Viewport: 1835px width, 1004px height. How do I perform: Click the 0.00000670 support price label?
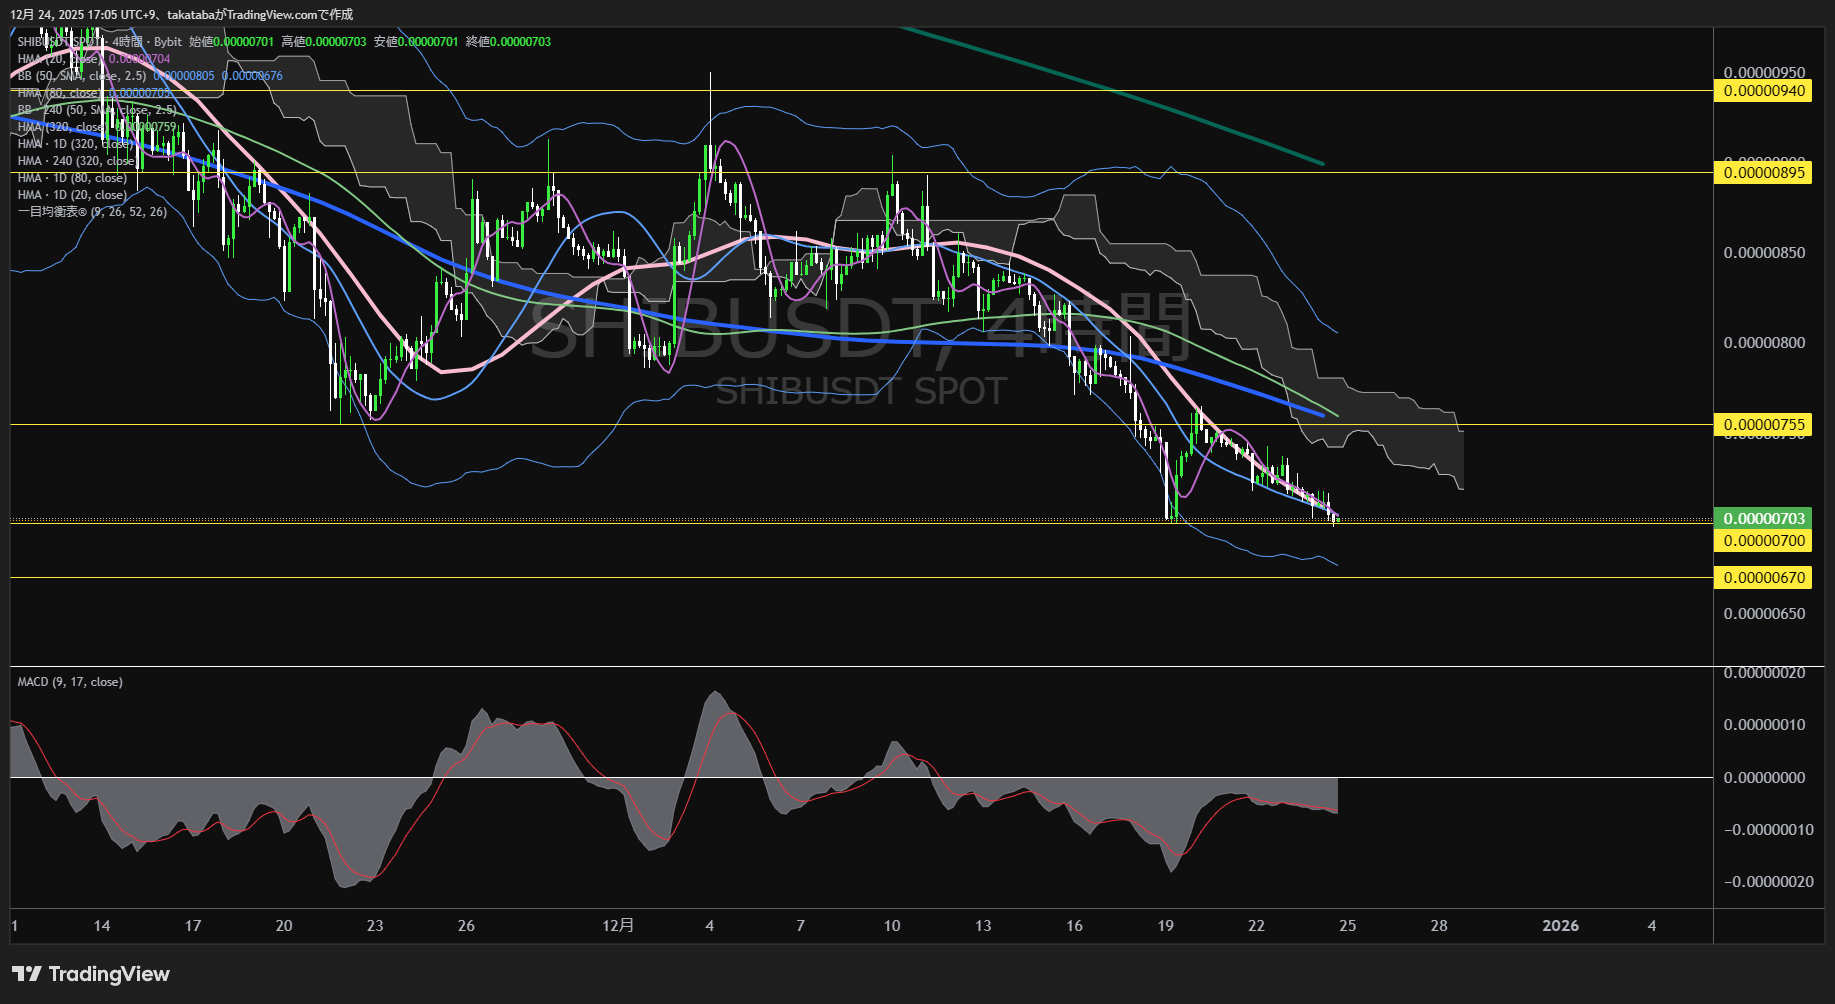coord(1764,578)
